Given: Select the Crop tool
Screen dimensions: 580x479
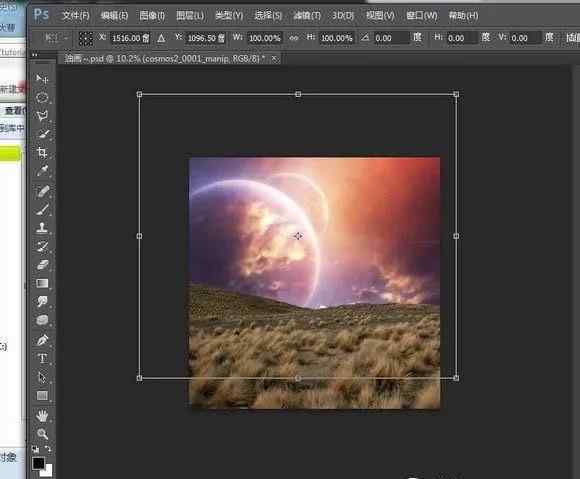Looking at the screenshot, I should [42, 152].
